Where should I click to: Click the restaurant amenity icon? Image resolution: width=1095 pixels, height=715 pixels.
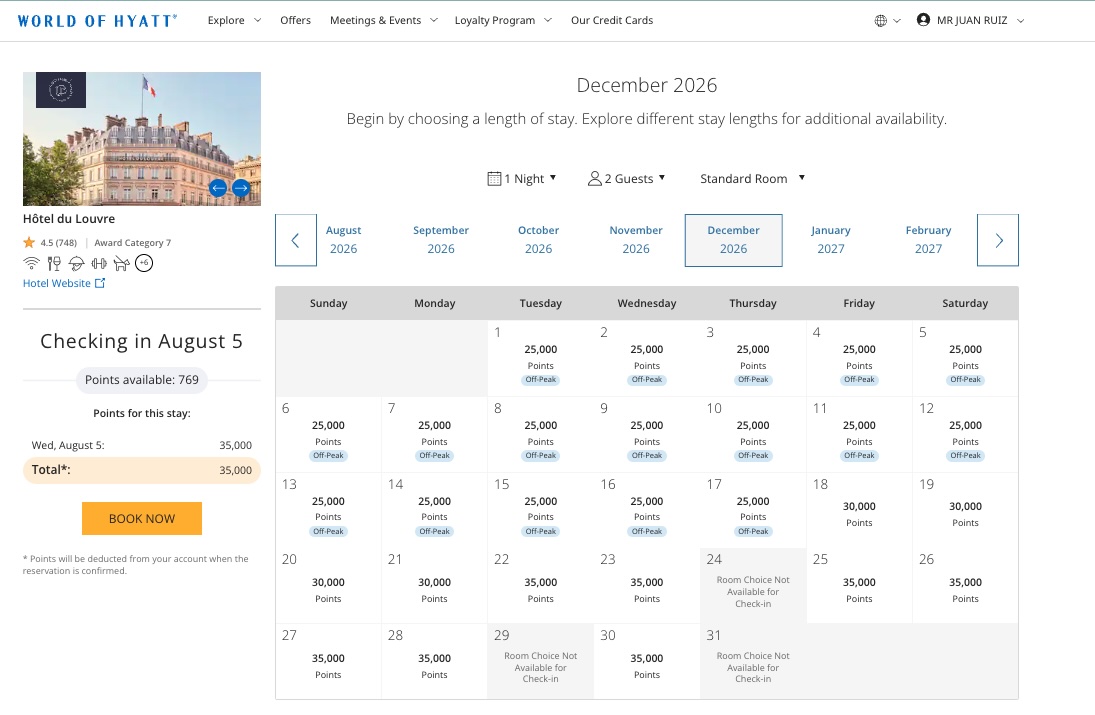(54, 263)
